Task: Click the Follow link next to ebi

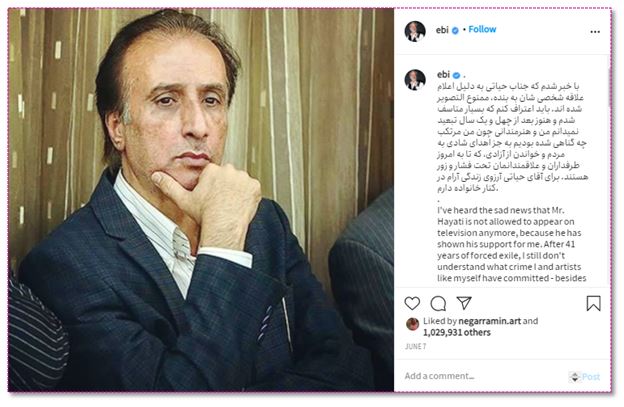Action: (482, 29)
